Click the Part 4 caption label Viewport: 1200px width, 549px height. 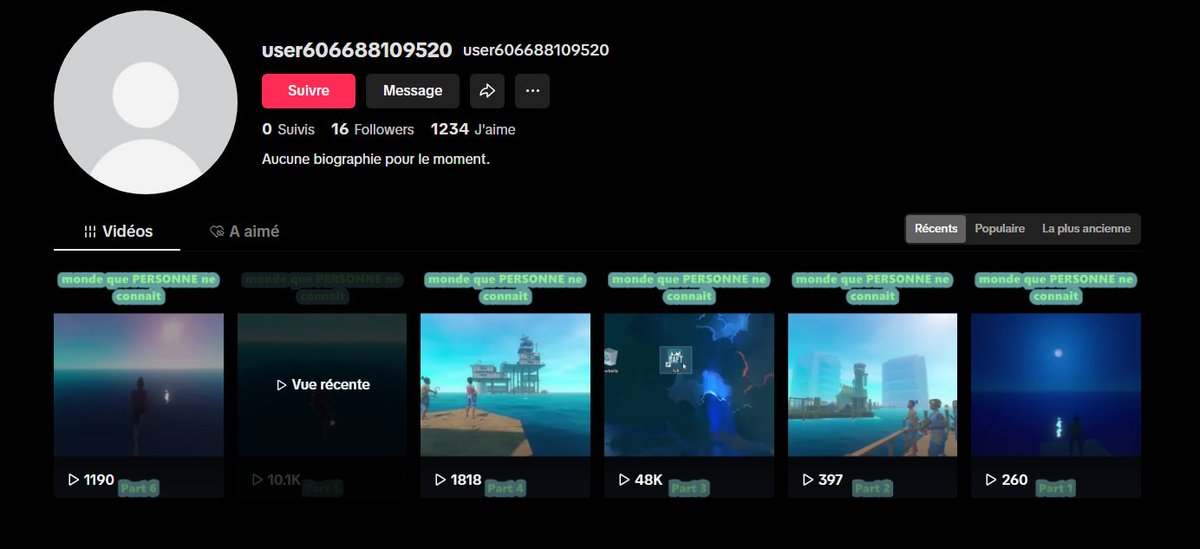[505, 489]
